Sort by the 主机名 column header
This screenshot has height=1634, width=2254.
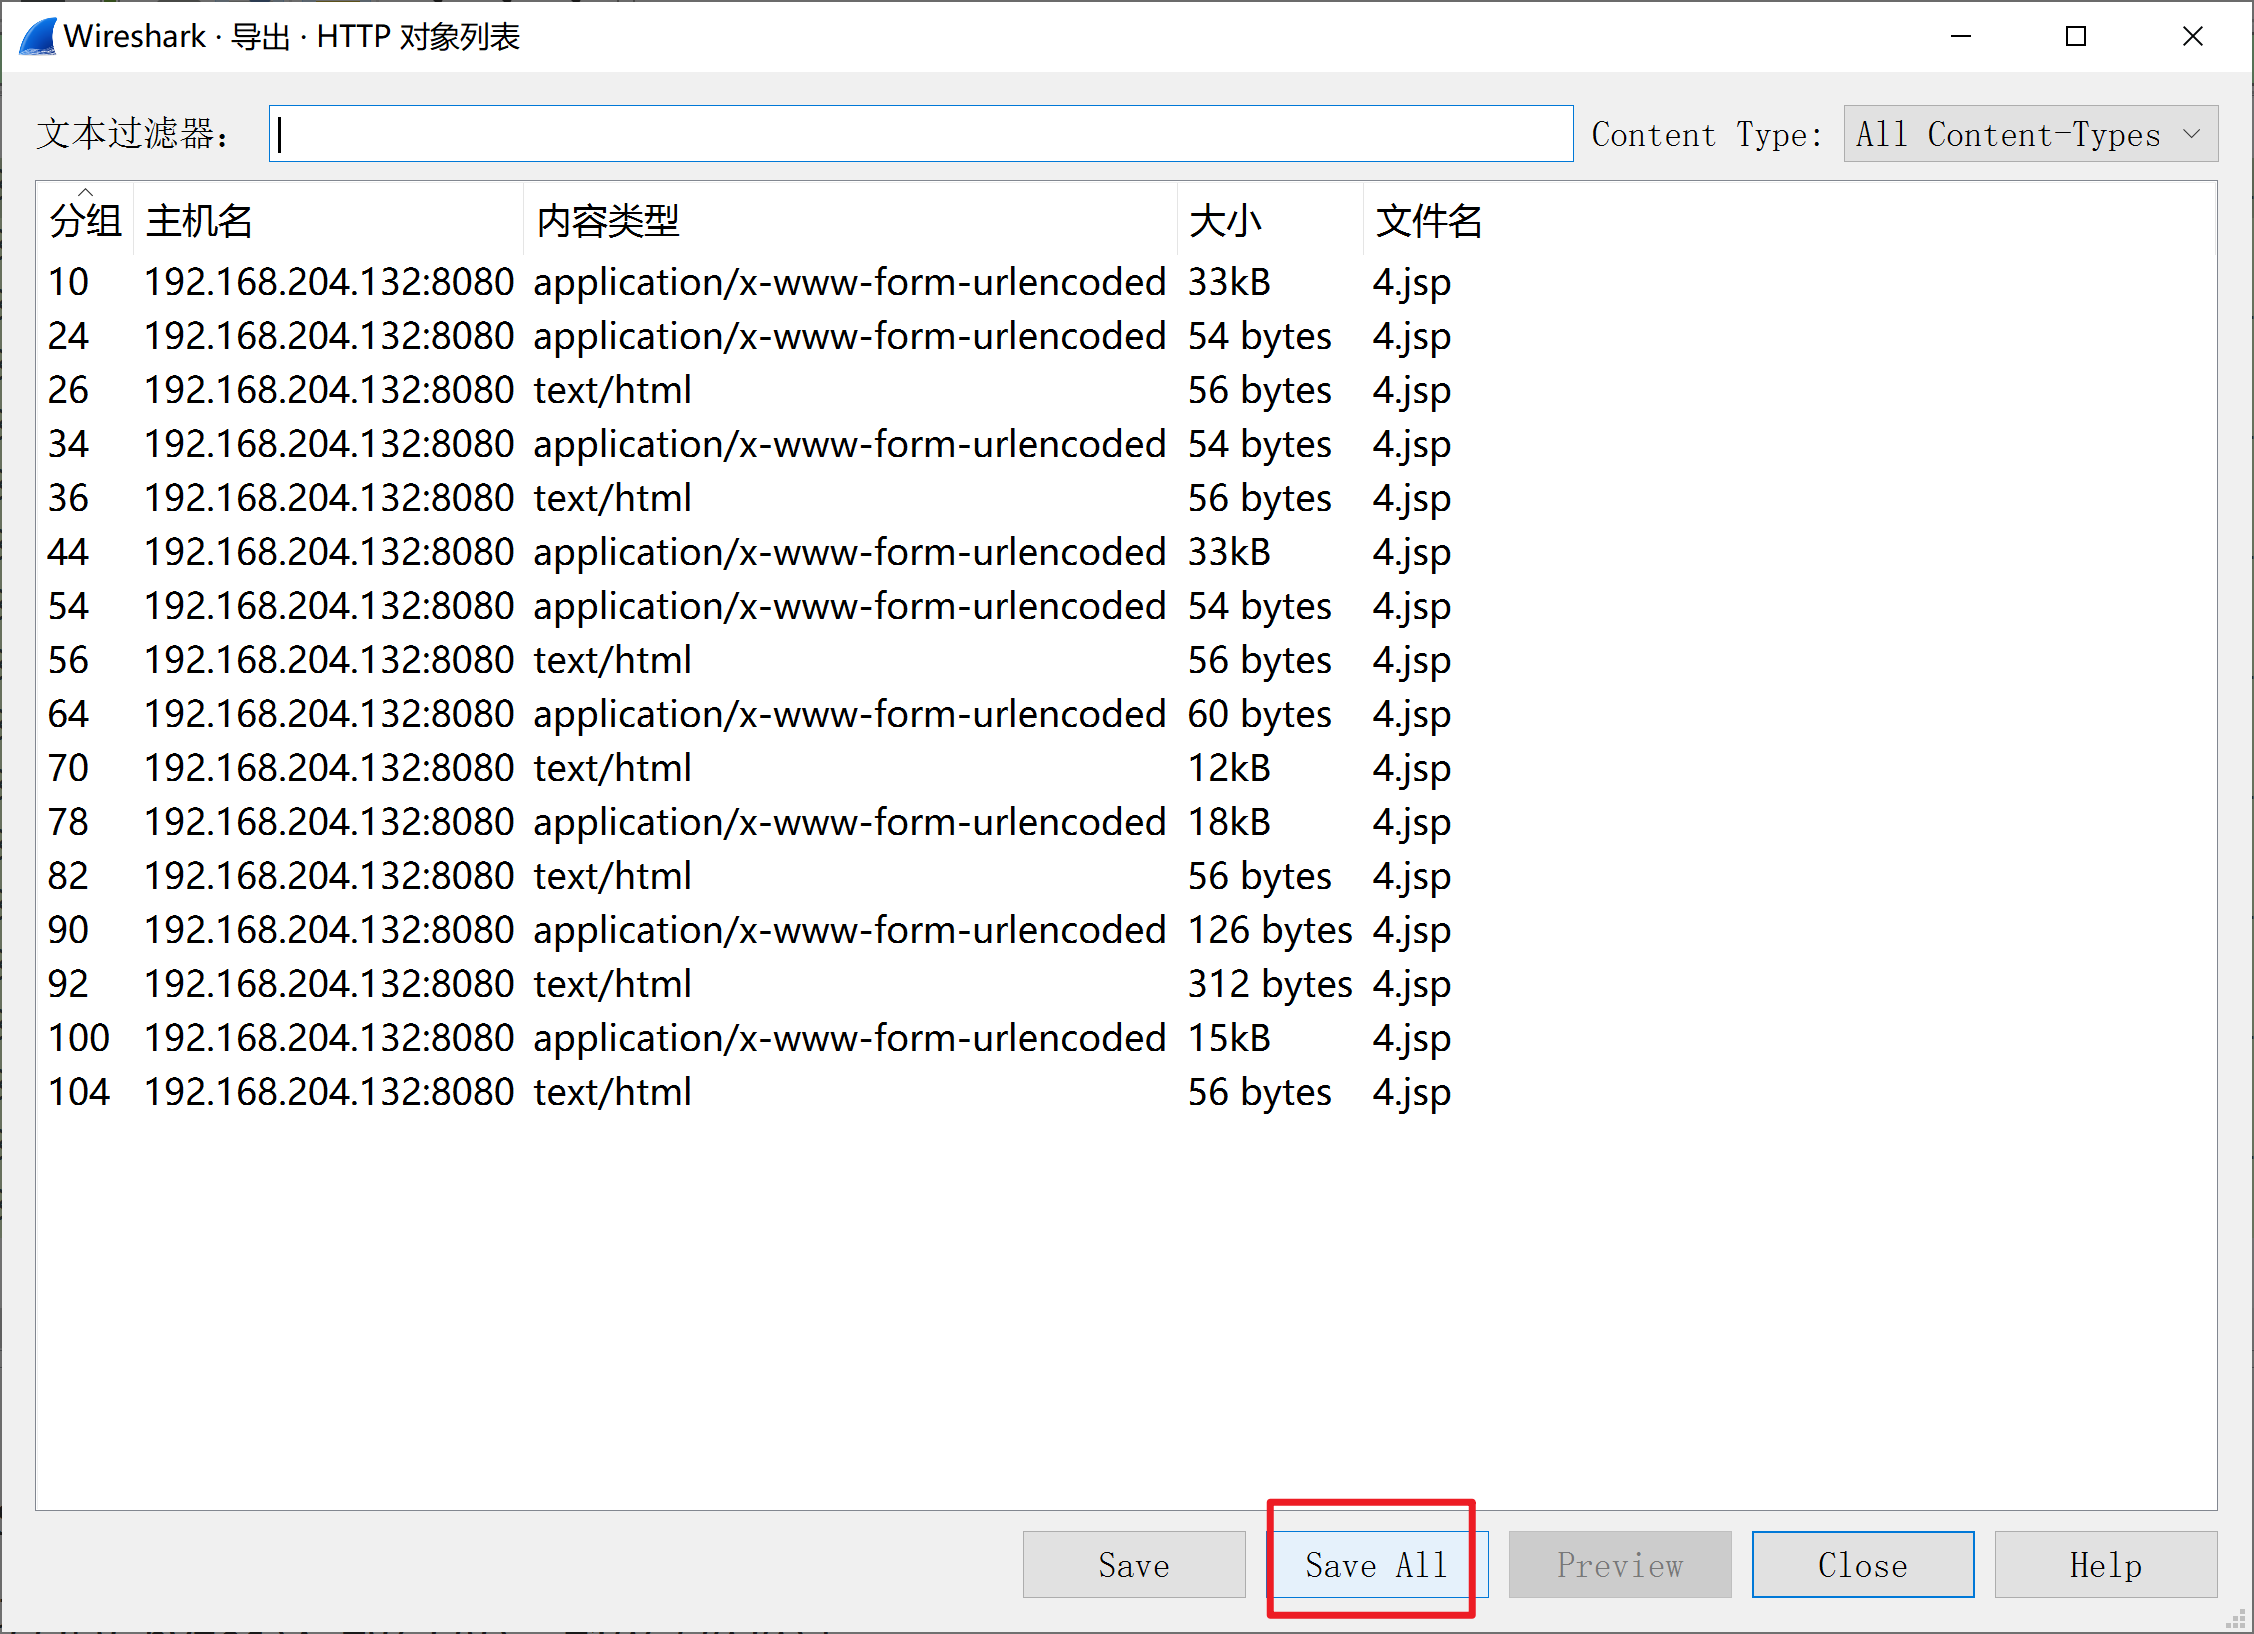[x=200, y=220]
